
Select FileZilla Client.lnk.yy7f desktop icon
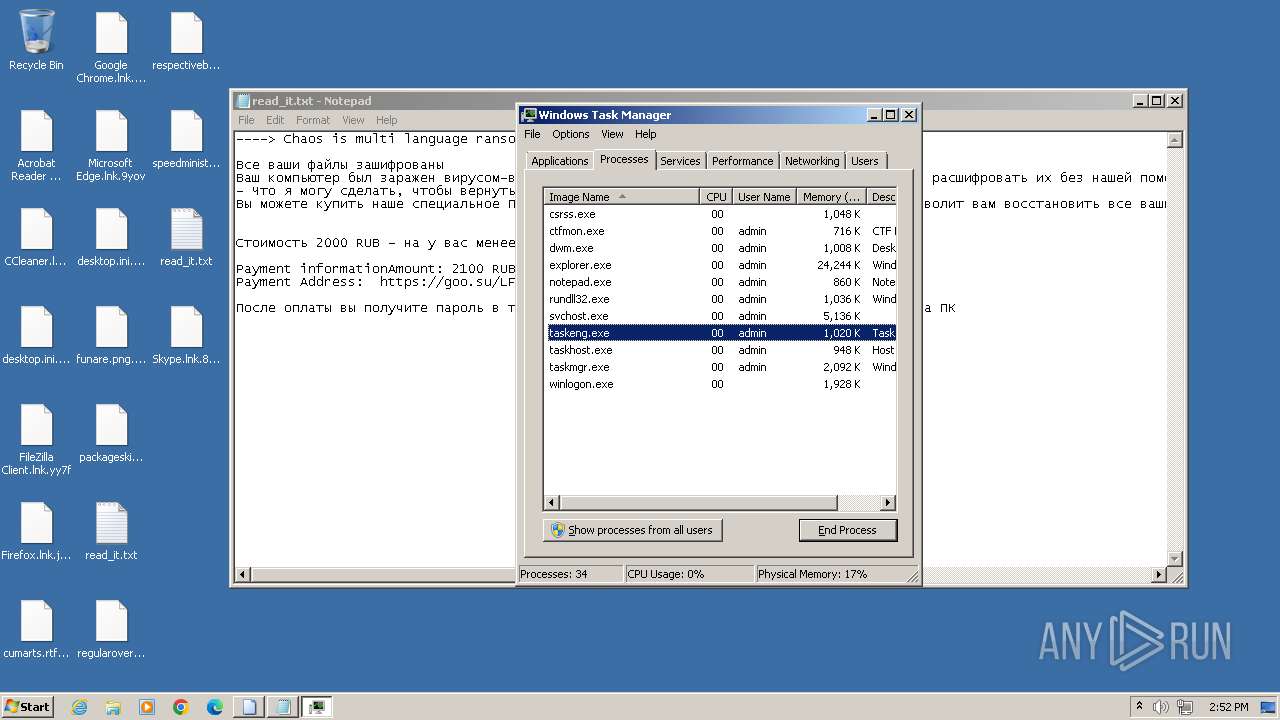pos(36,439)
